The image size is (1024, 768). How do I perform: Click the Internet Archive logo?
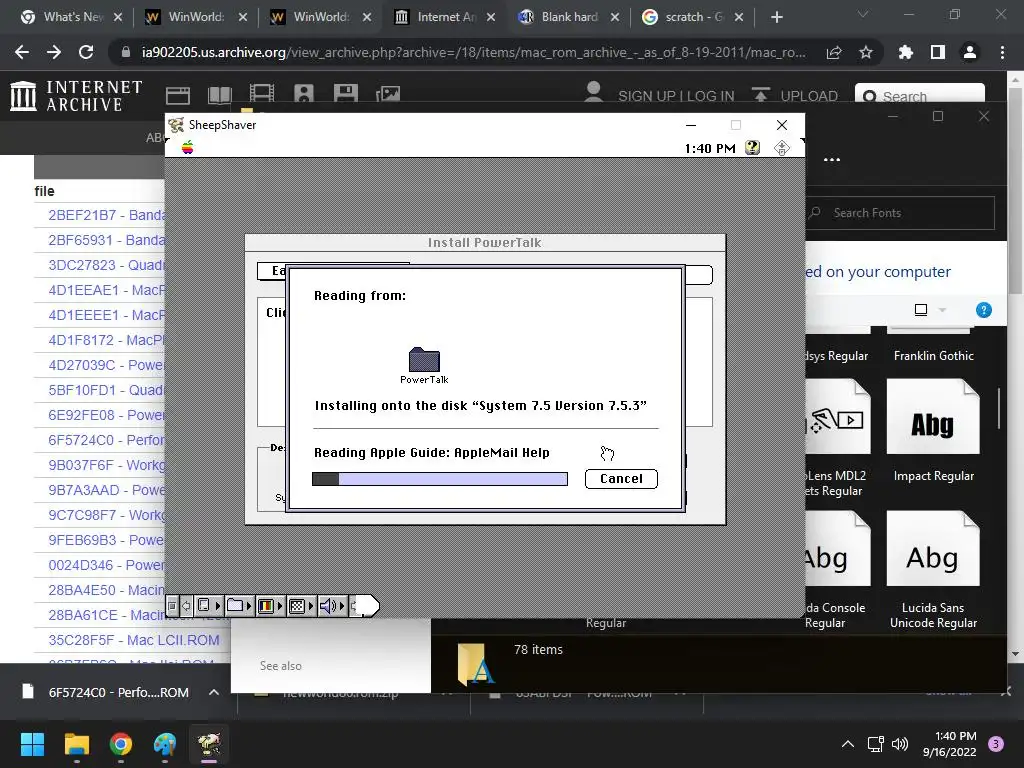pyautogui.click(x=76, y=96)
